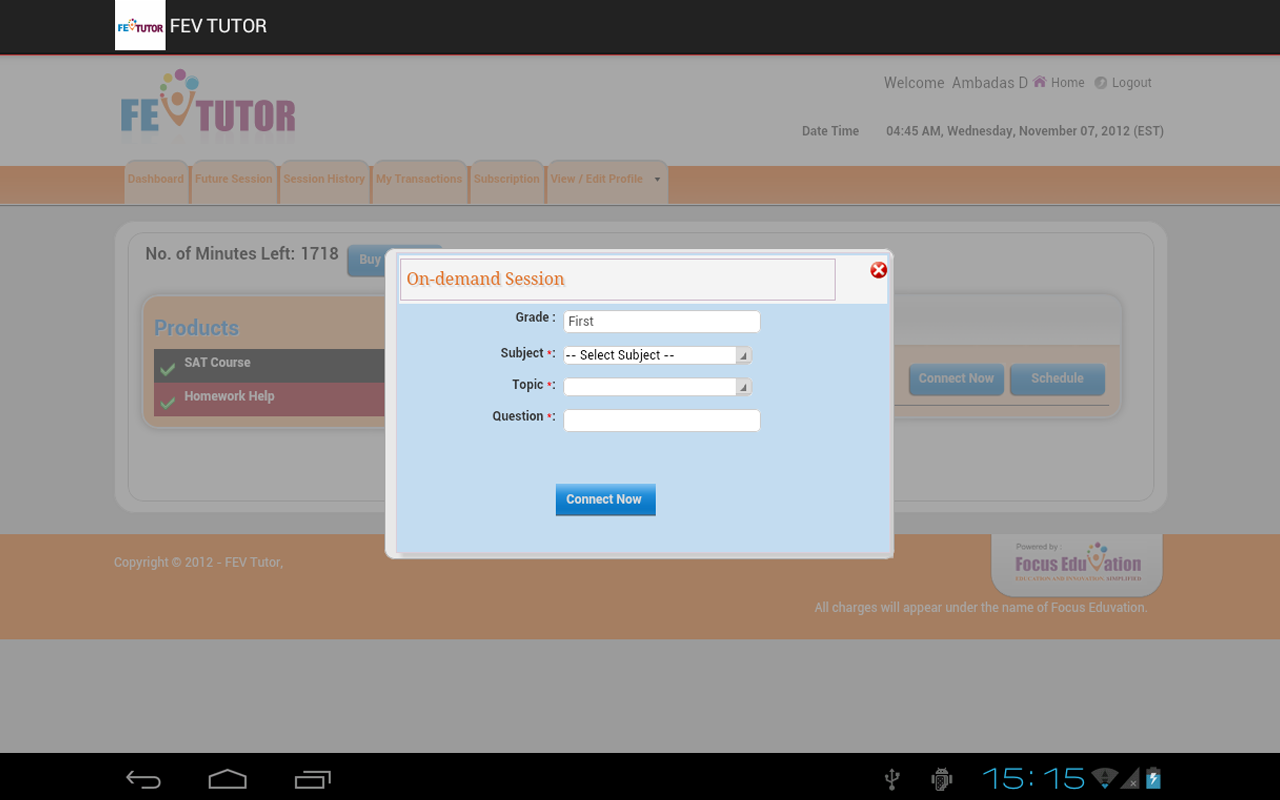The width and height of the screenshot is (1280, 800).
Task: Click the Schedule button
Action: (1057, 379)
